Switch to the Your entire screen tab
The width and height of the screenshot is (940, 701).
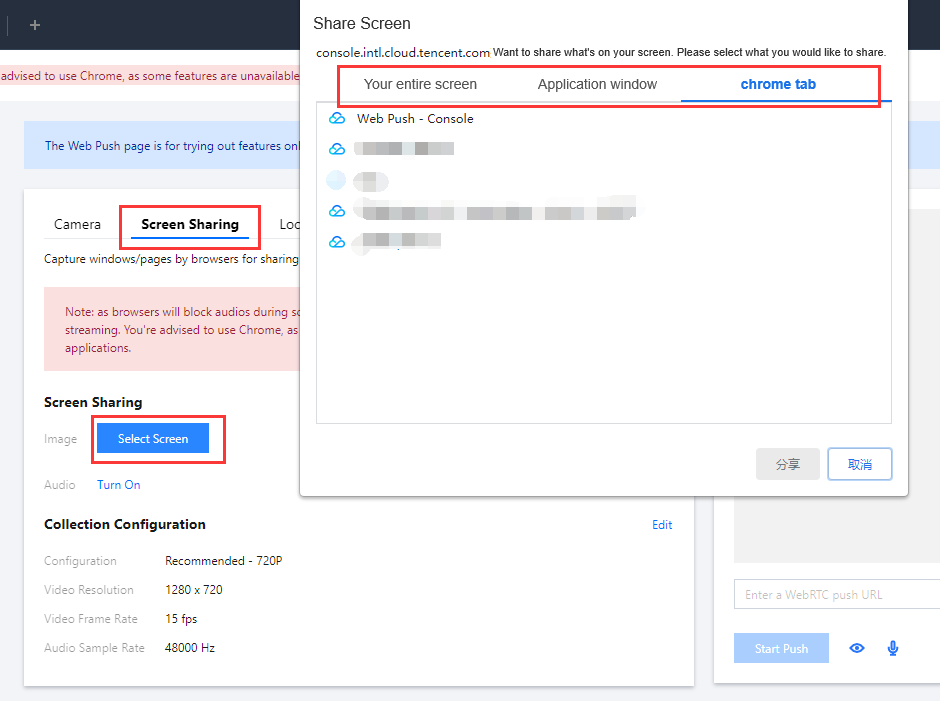point(420,85)
